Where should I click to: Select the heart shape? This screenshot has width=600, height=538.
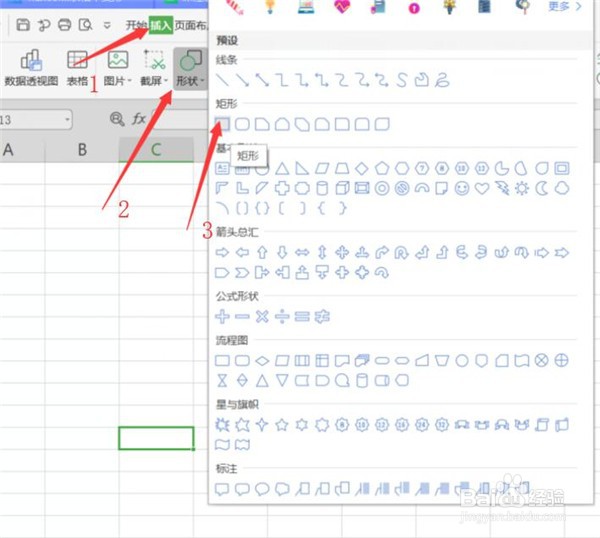click(x=482, y=188)
